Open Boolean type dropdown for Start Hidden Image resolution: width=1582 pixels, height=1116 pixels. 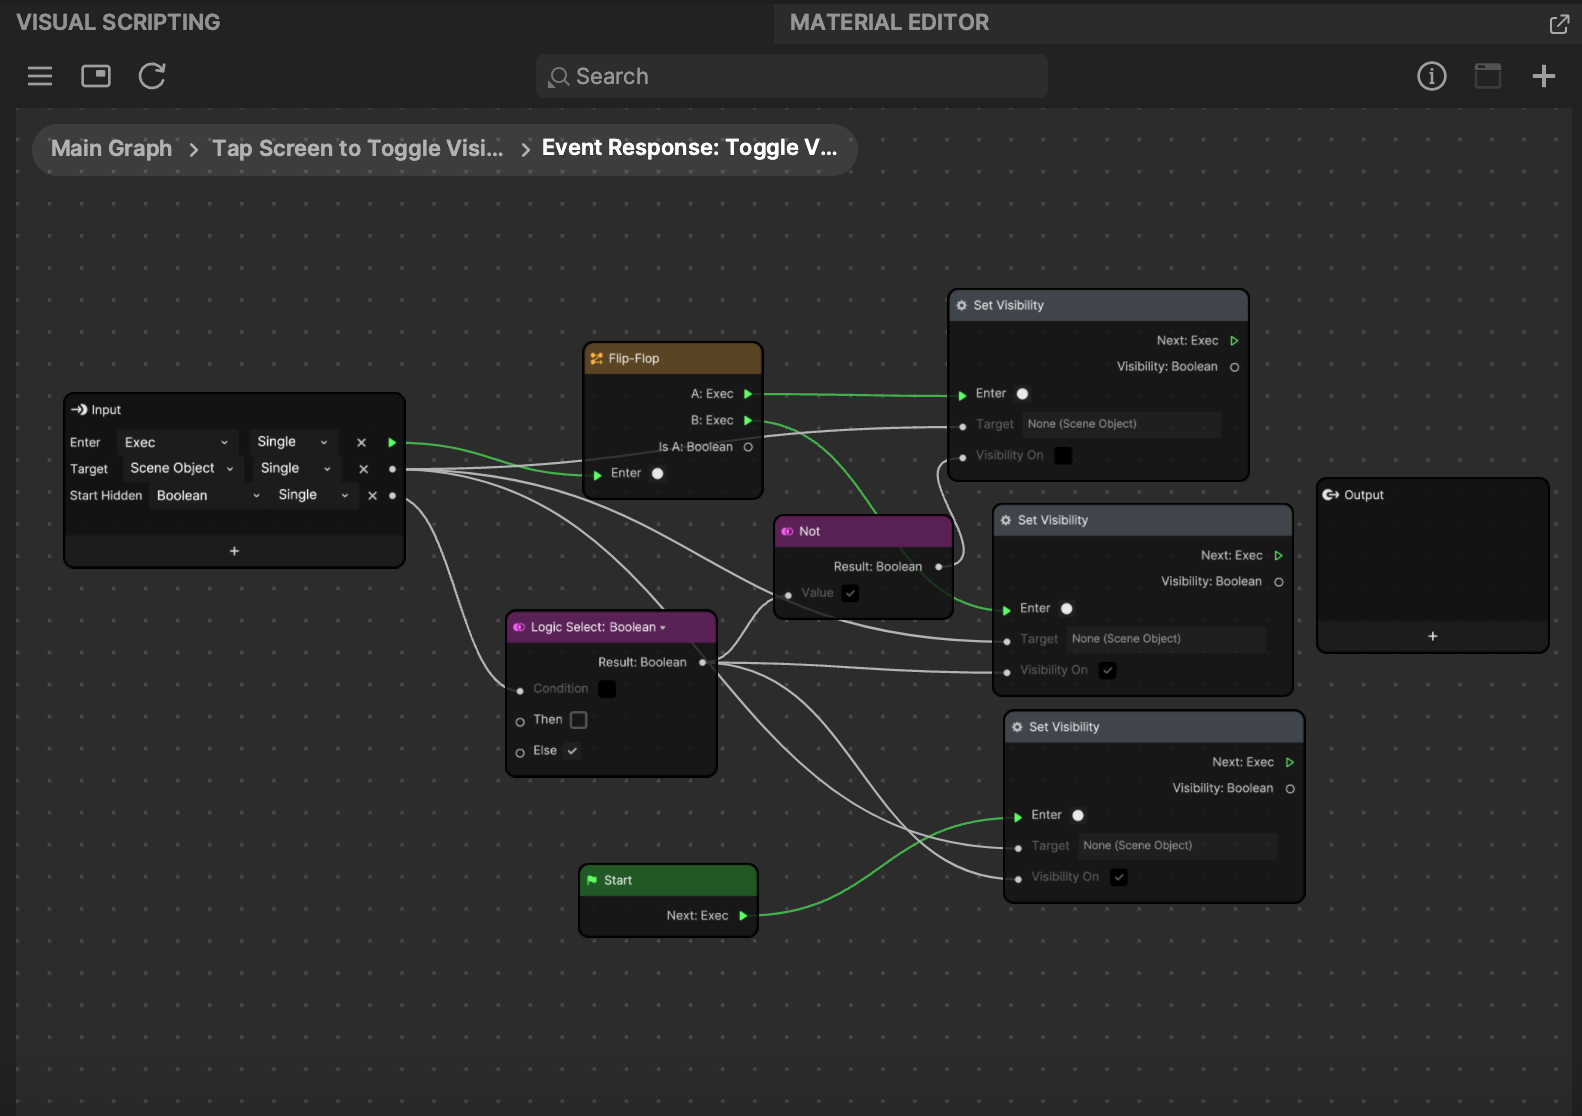coord(207,495)
